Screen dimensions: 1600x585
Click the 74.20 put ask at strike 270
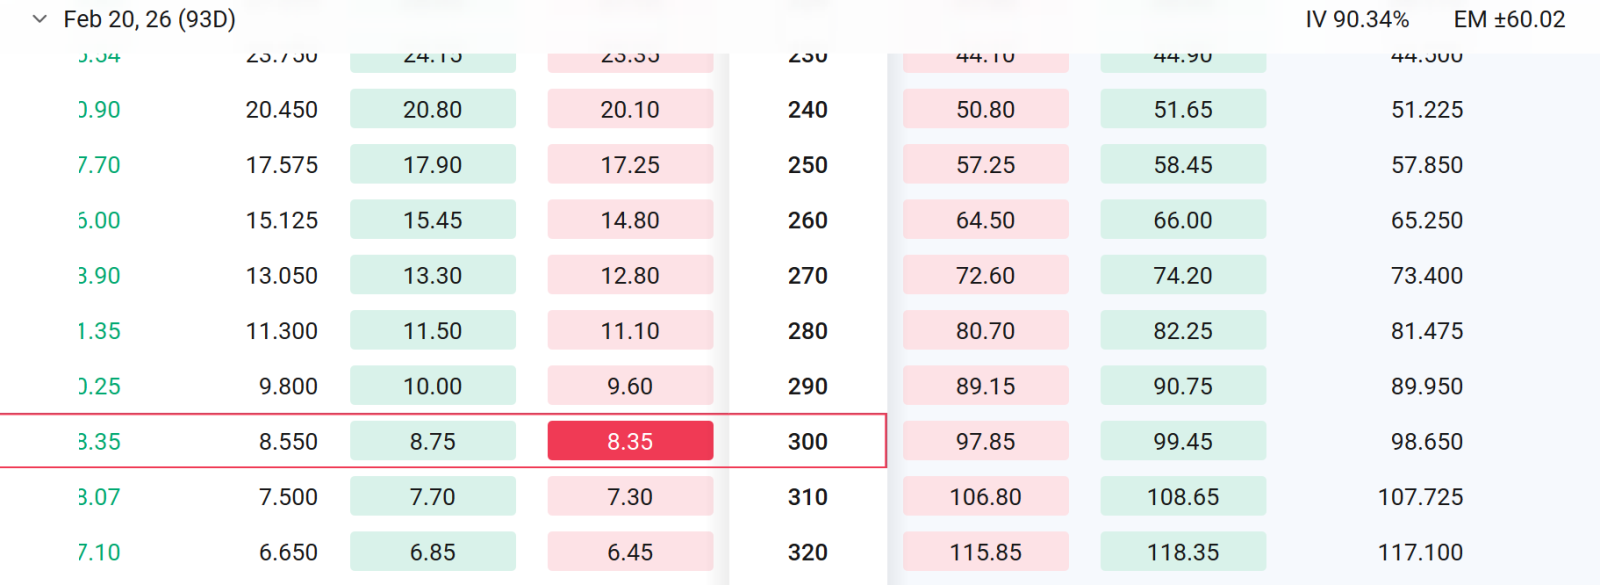point(1183,275)
